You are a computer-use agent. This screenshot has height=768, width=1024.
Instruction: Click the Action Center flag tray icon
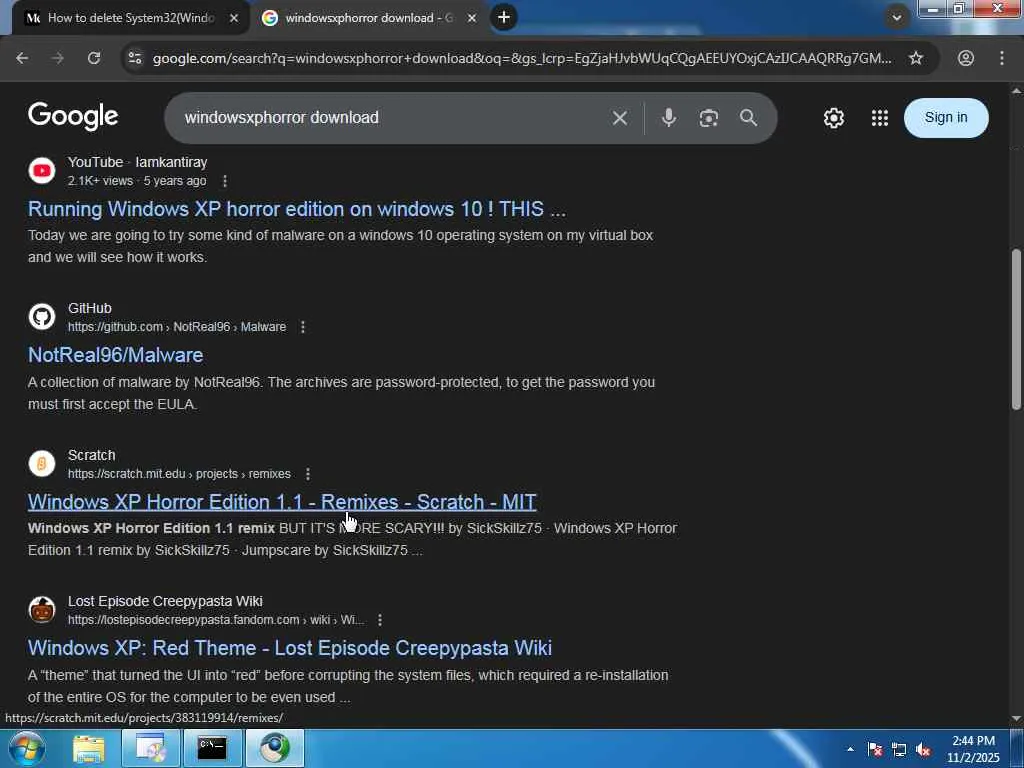coord(875,749)
